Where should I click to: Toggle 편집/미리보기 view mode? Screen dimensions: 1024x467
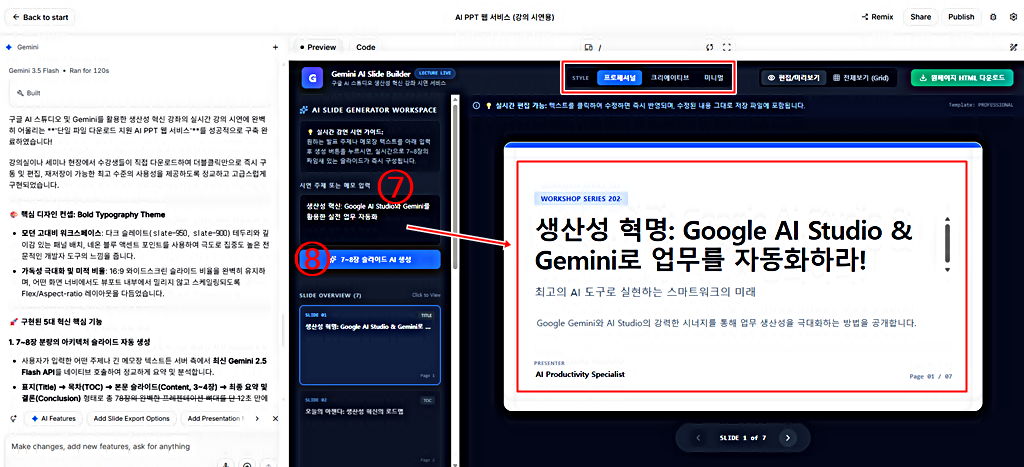pyautogui.click(x=794, y=78)
